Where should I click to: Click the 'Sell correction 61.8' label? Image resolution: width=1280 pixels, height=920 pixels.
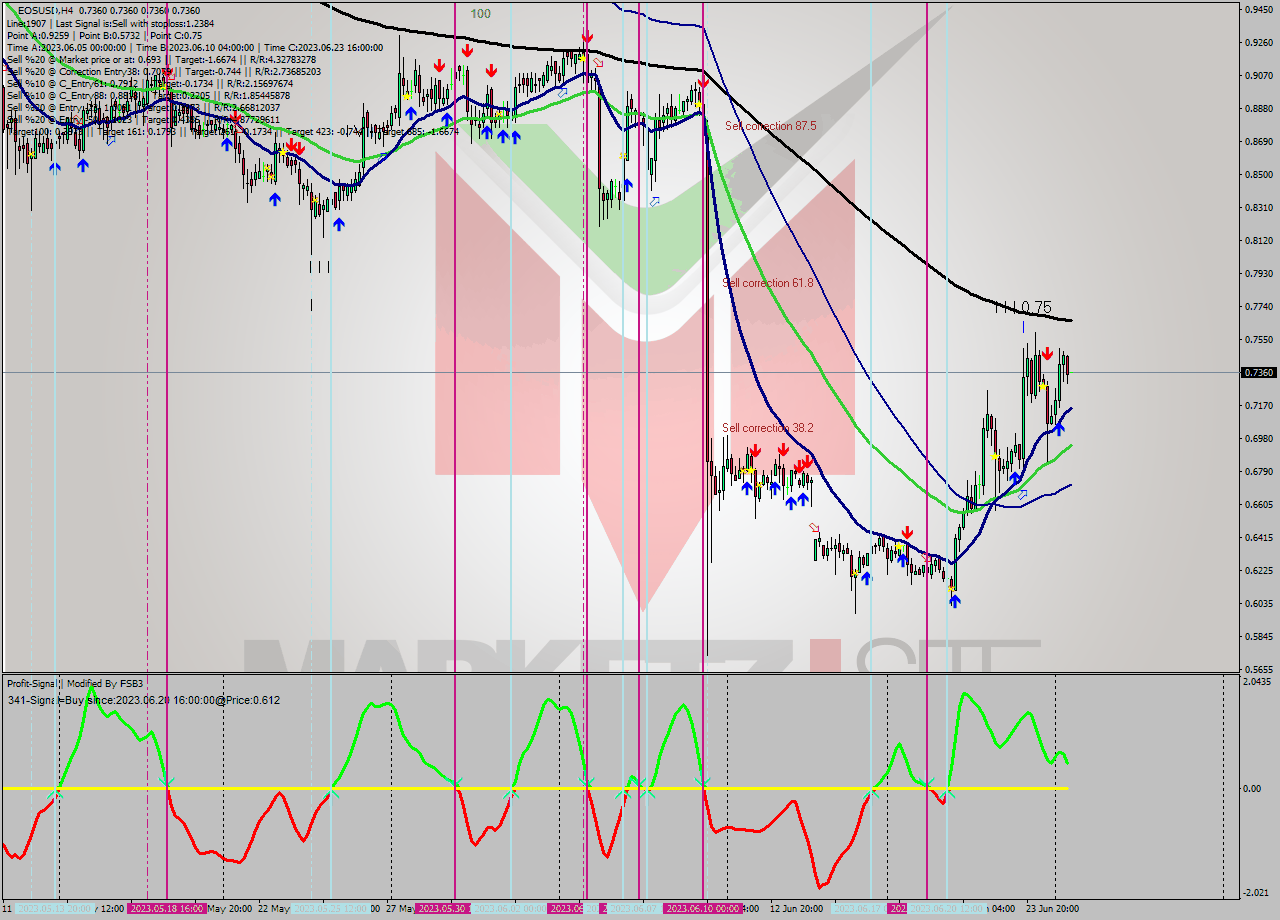(768, 283)
